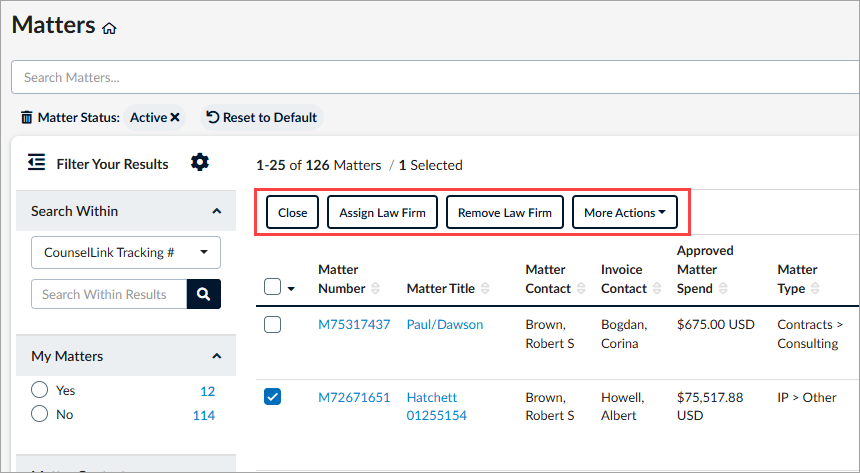The width and height of the screenshot is (860, 473).
Task: Sort by Matter Number column
Action: coord(375,289)
